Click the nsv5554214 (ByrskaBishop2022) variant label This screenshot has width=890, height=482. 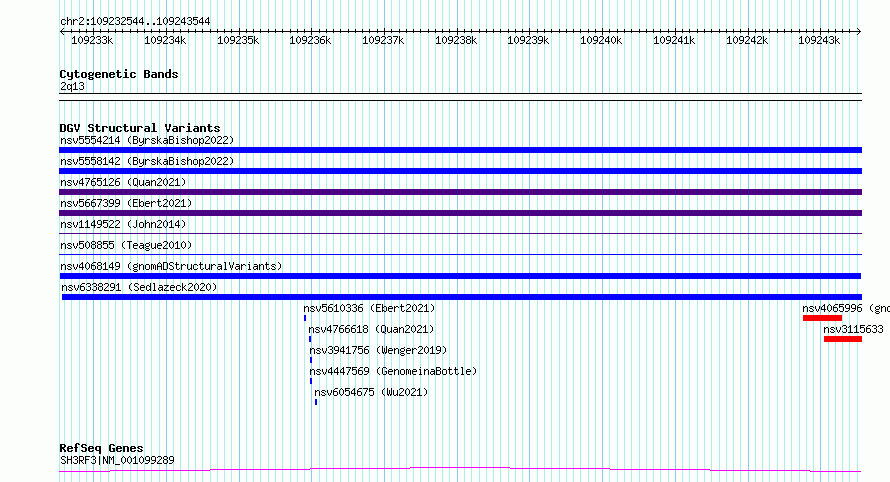(x=147, y=140)
